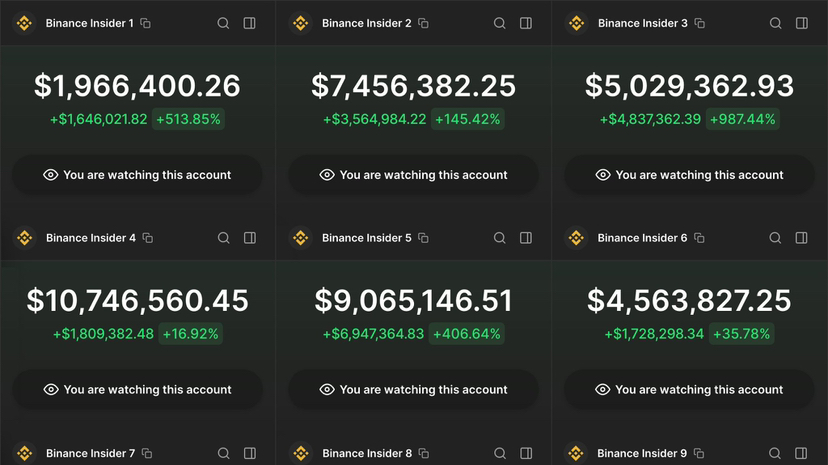Click the eye icon on Binance Insider 1
This screenshot has width=828, height=465.
pyautogui.click(x=51, y=175)
